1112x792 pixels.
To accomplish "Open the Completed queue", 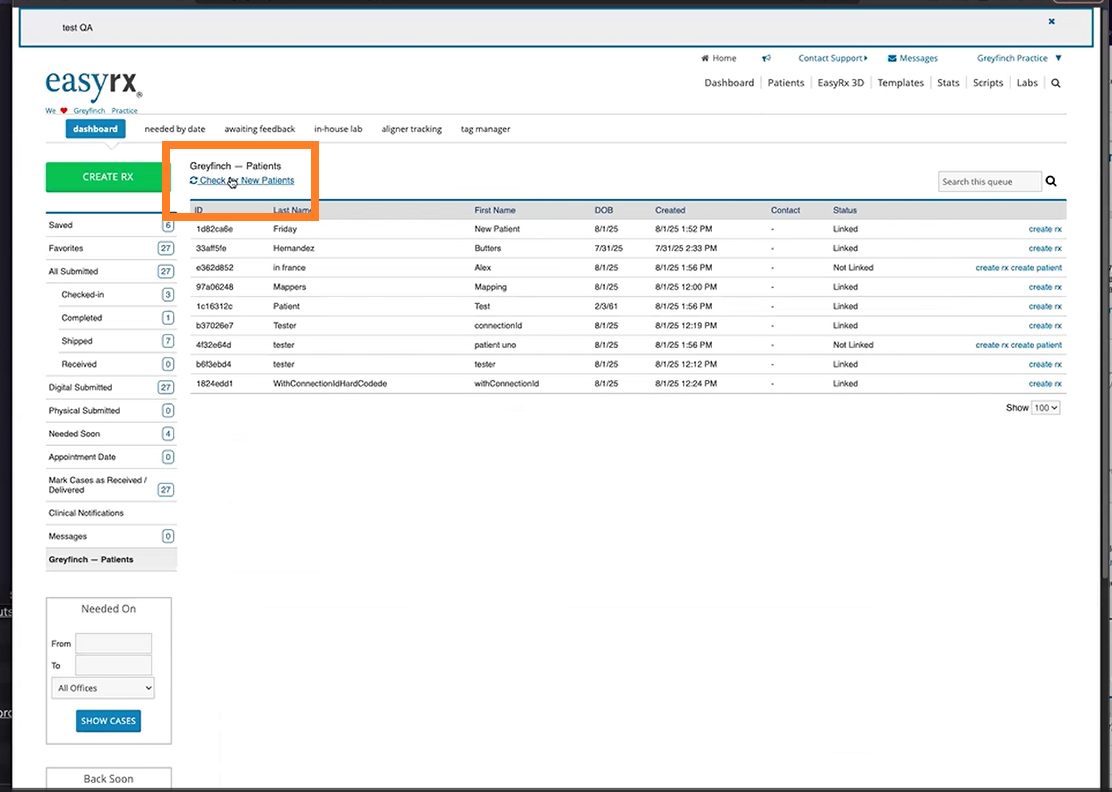I will click(117, 318).
